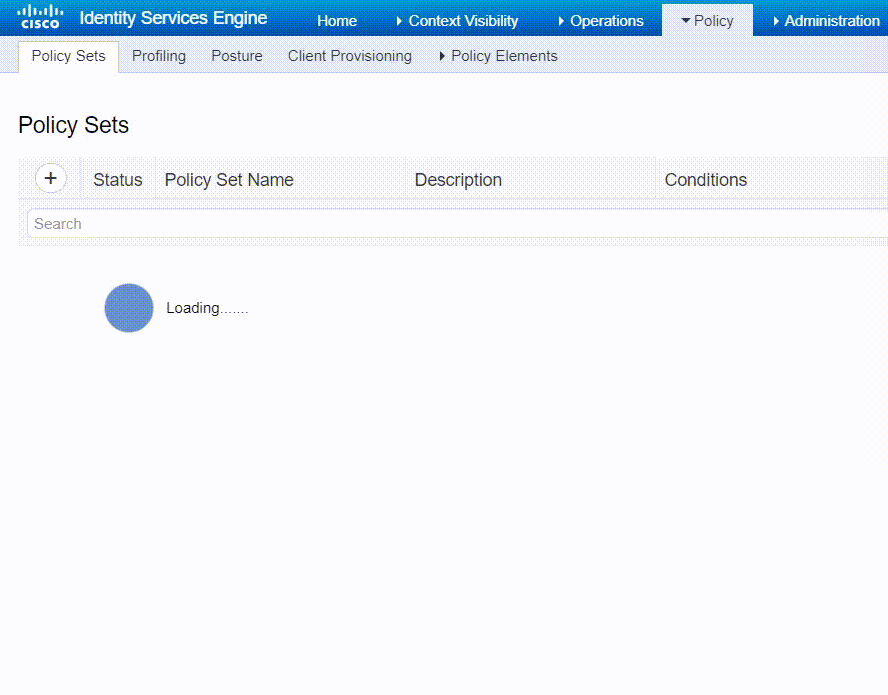Add a new policy set with plus button

[51, 178]
